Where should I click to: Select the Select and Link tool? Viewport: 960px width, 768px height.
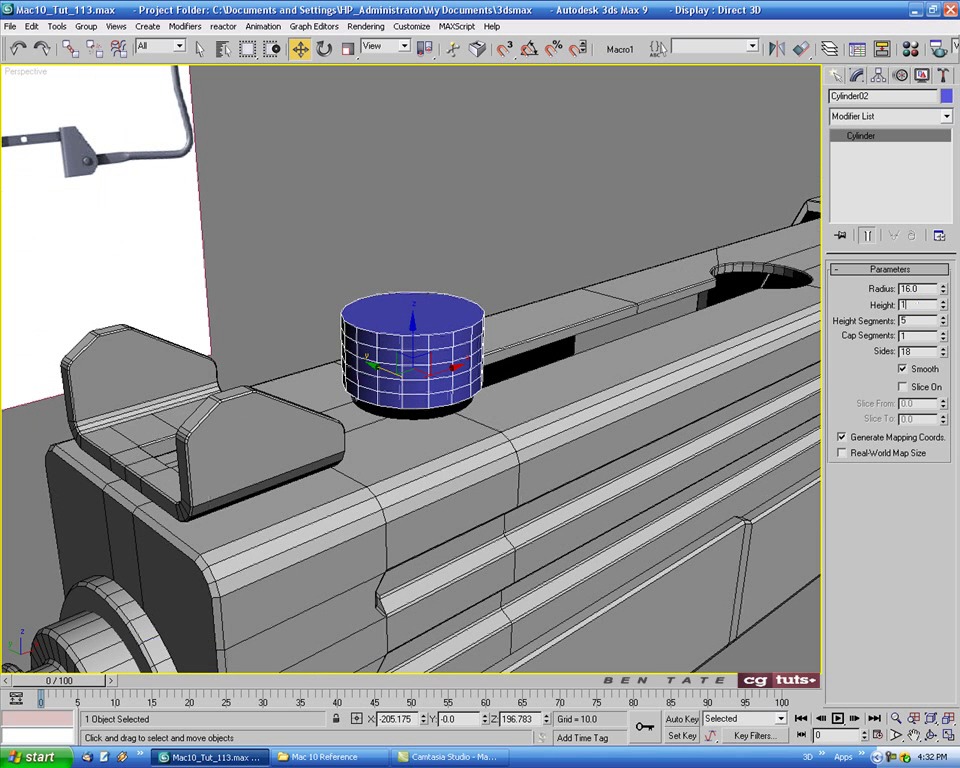[70, 48]
